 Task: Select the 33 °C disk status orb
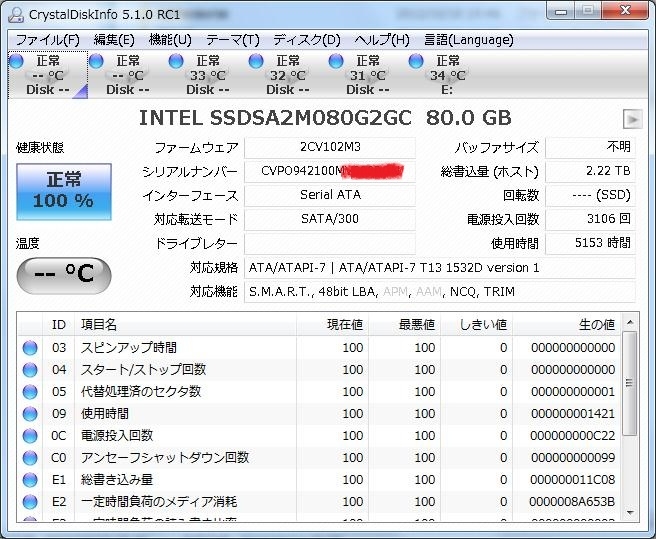(176, 61)
